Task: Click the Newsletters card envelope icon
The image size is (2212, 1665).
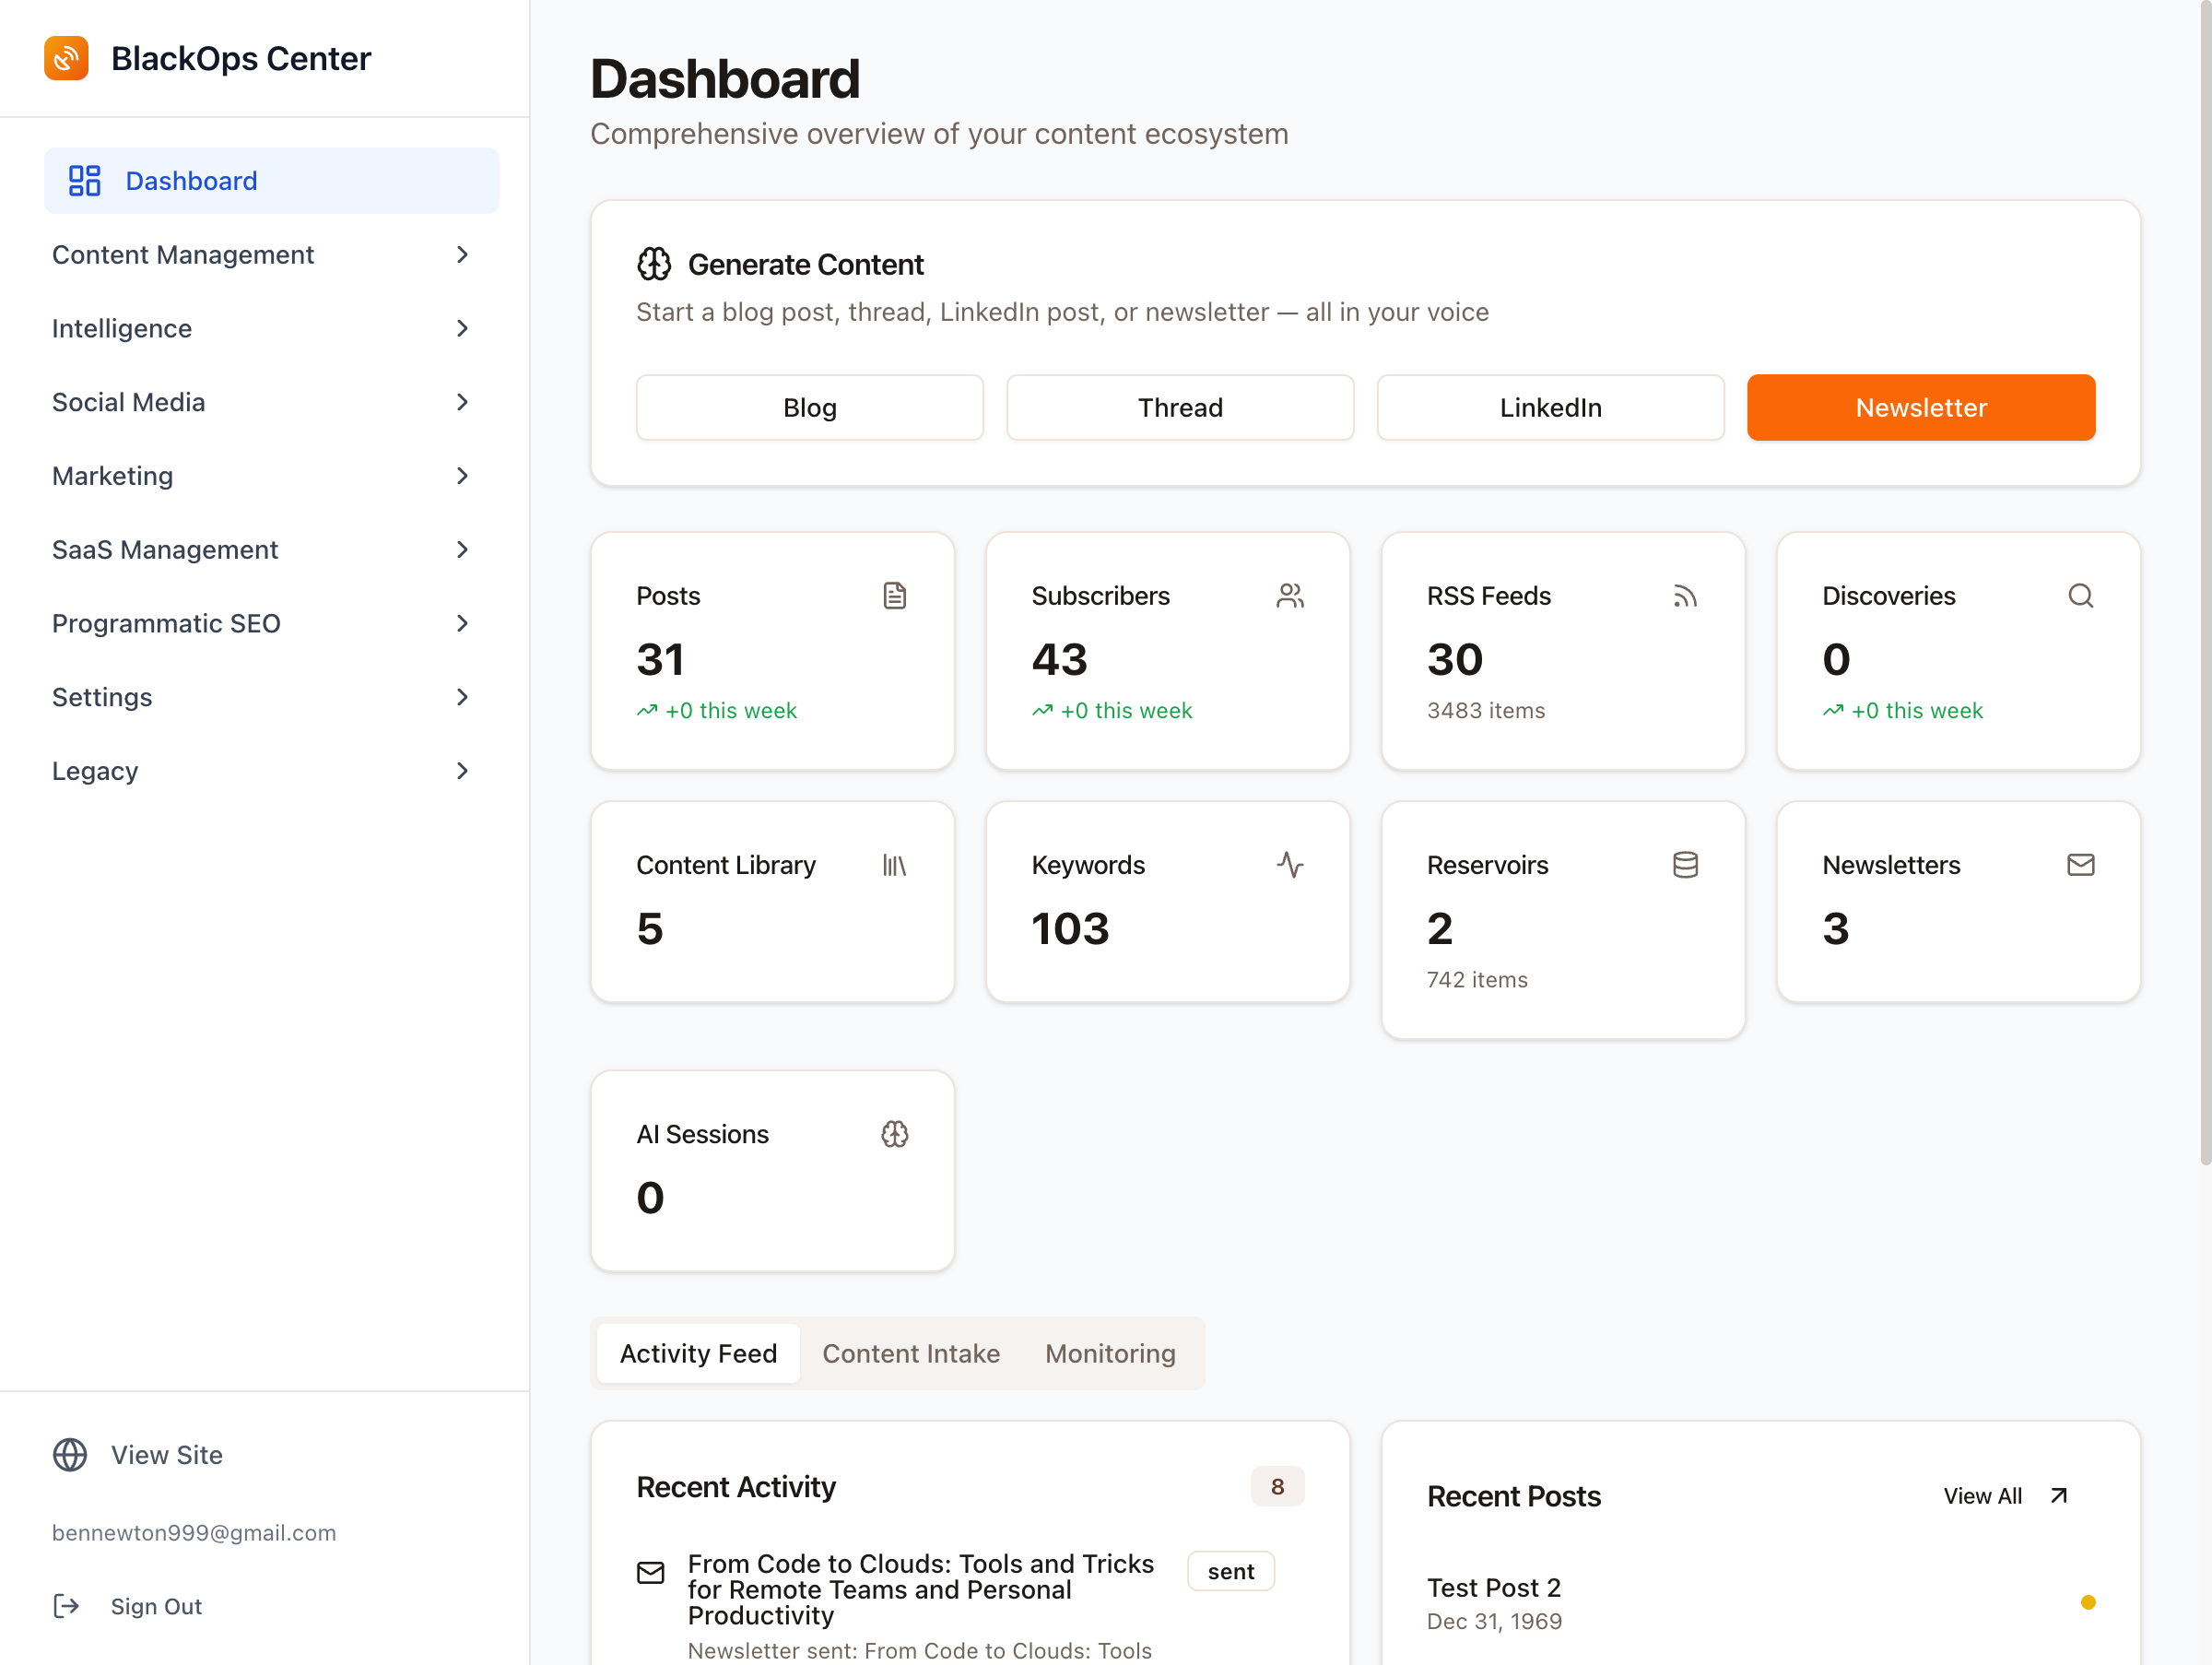Action: [x=2080, y=865]
